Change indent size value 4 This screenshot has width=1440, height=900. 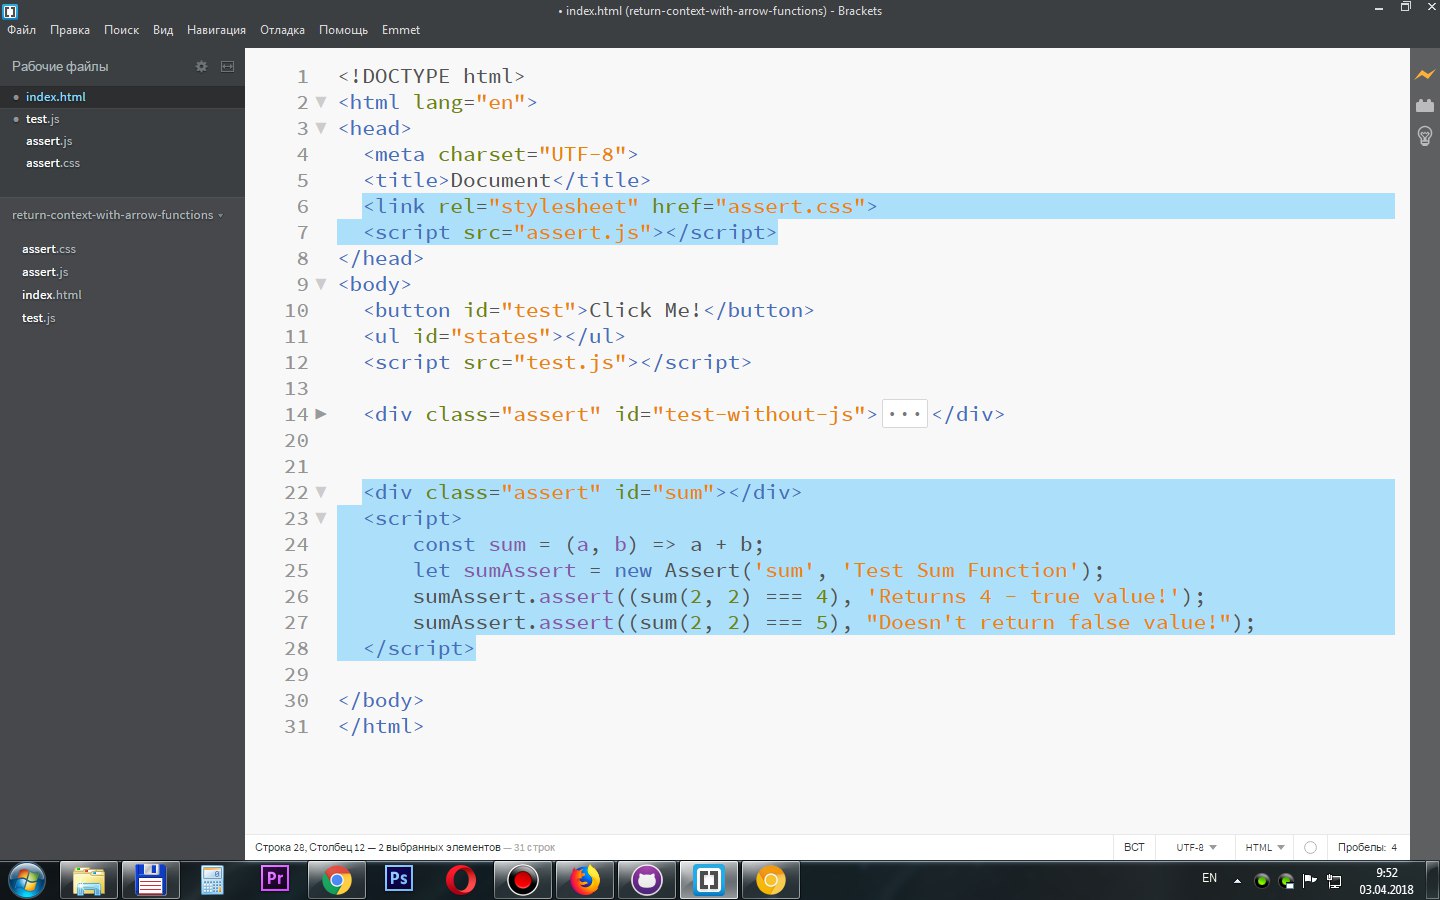(1394, 847)
